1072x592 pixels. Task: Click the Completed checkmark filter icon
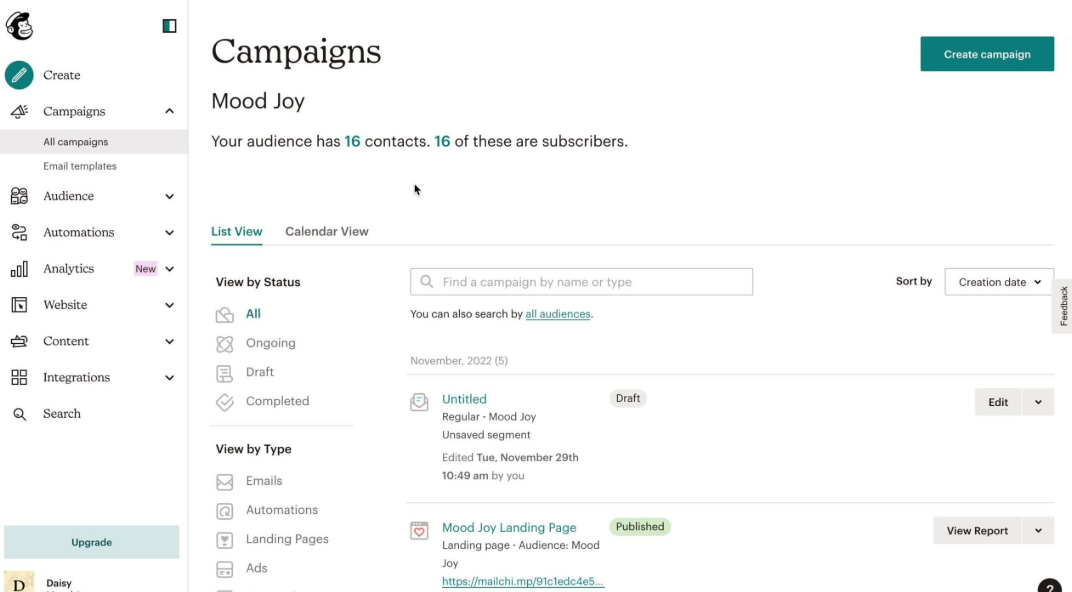point(224,401)
